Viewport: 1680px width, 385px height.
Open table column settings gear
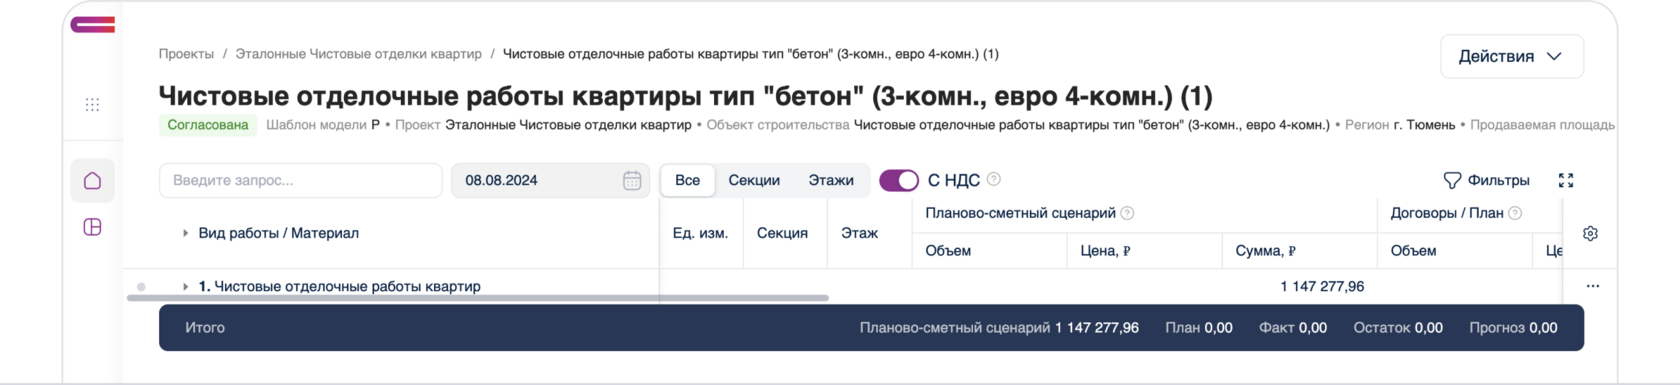click(1590, 233)
